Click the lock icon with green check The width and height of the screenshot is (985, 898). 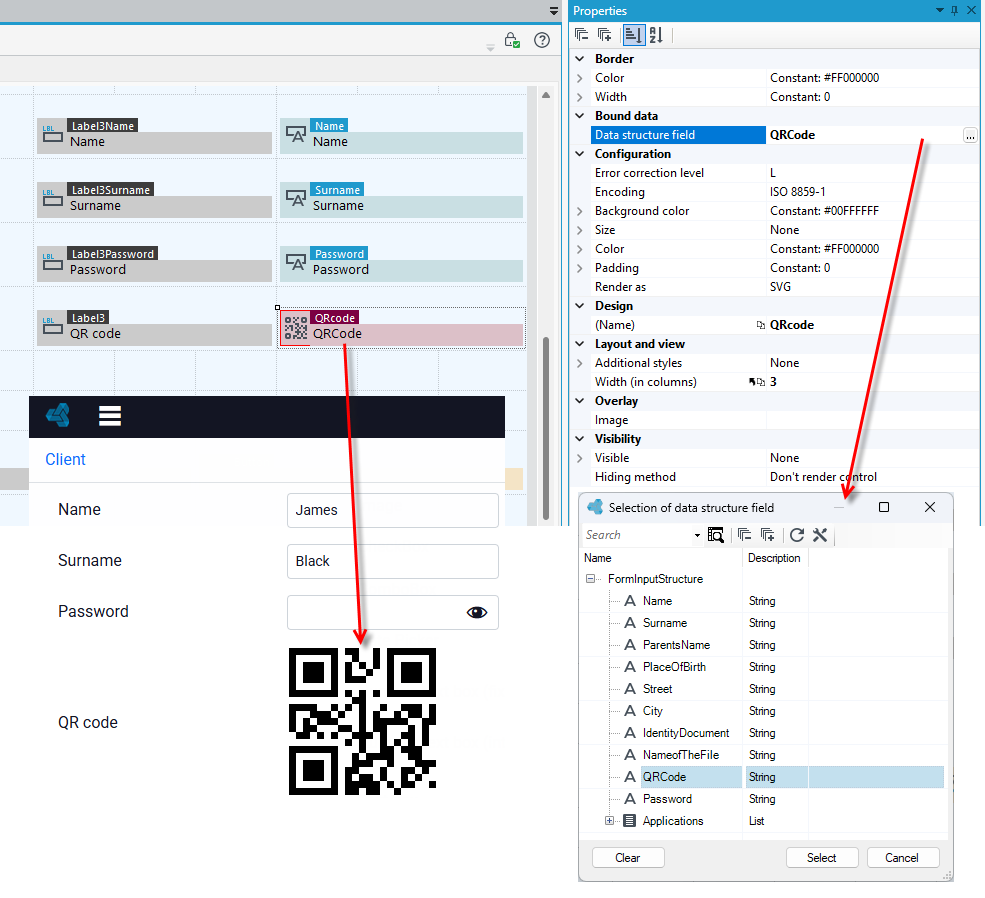512,40
